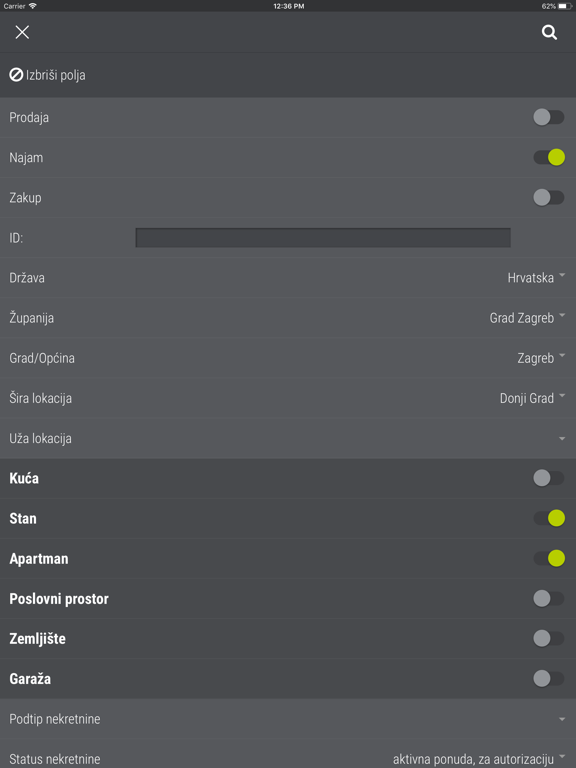Open the Podtip nekretnine dropdown
This screenshot has width=576, height=768.
point(288,719)
